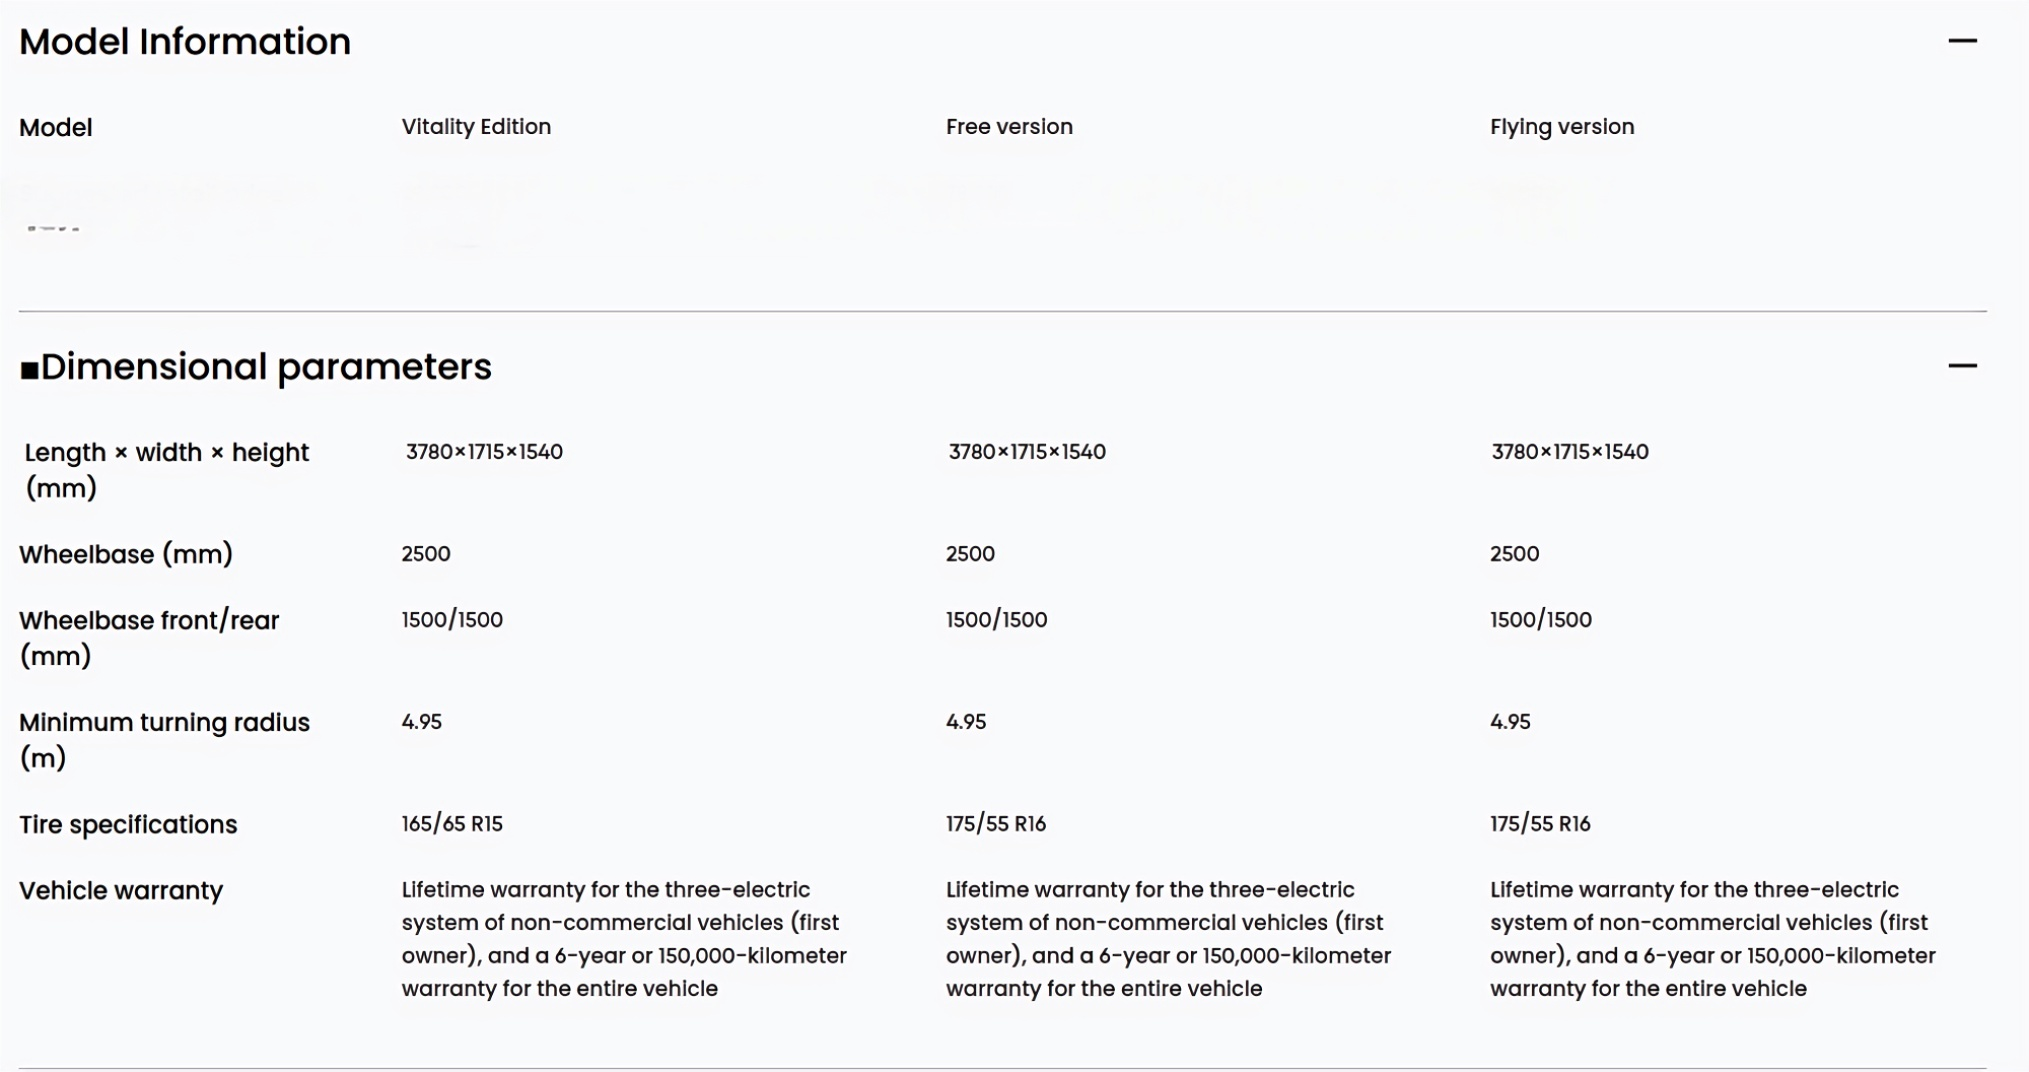This screenshot has width=2029, height=1072.
Task: Click Free version tire value 175/55 R16
Action: click(996, 824)
